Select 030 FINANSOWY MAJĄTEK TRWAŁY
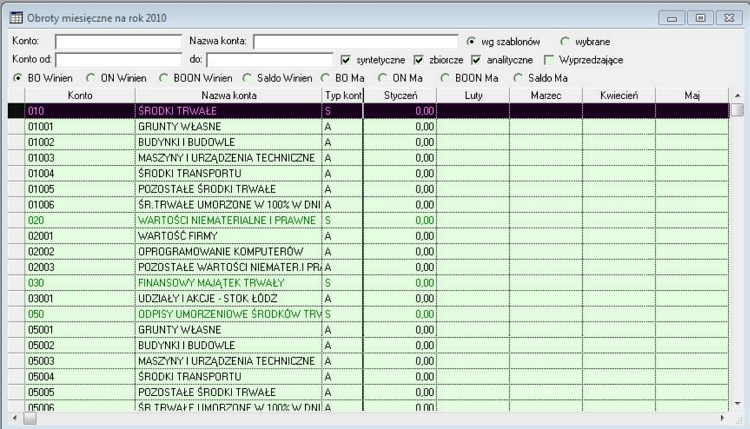The width and height of the screenshot is (750, 429). 368,283
